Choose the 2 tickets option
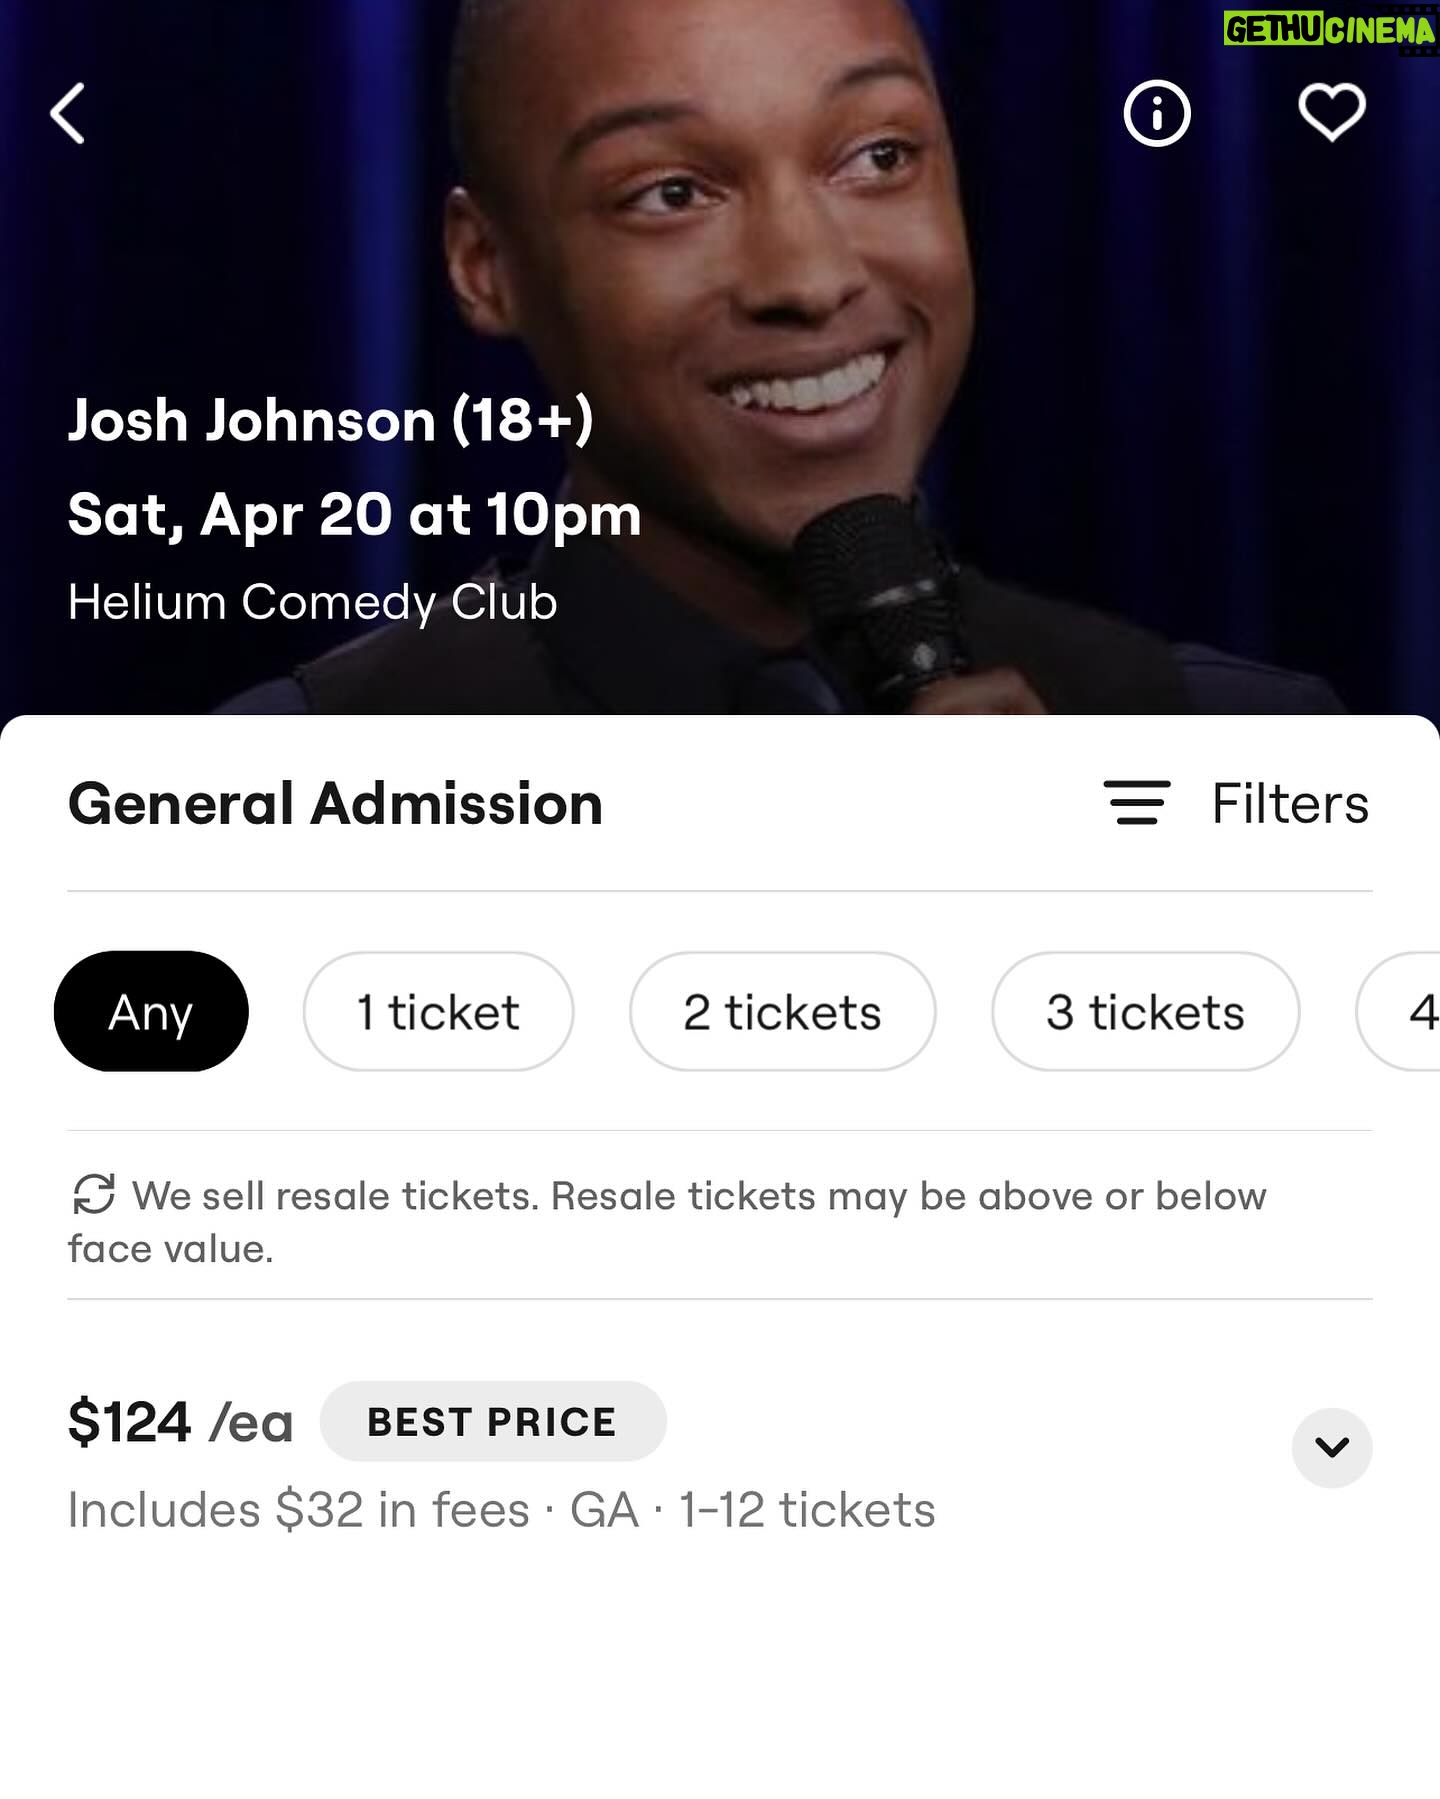This screenshot has width=1440, height=1799. click(782, 1011)
